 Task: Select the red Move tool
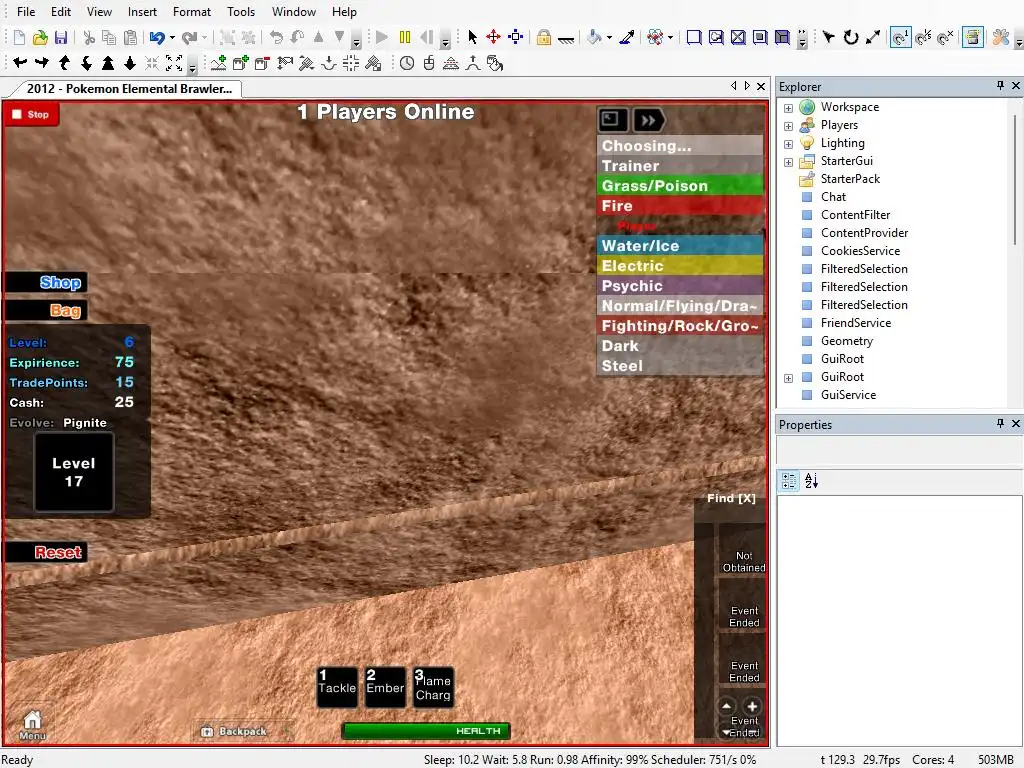click(x=494, y=37)
